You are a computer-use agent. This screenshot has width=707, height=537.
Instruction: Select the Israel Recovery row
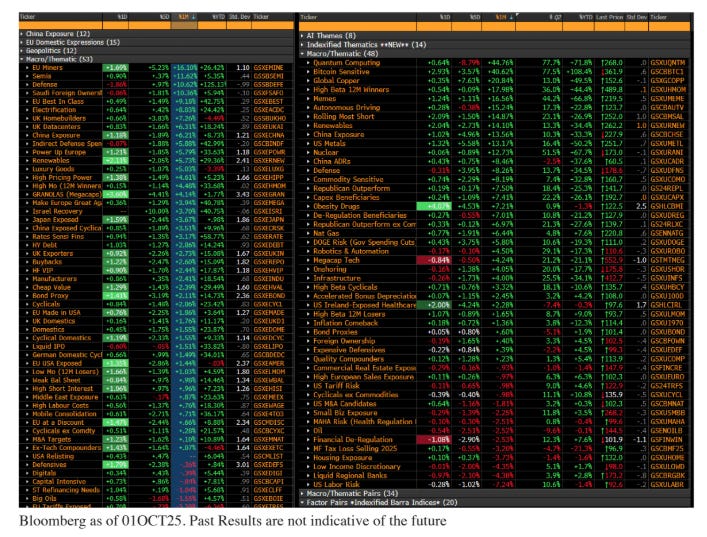(156, 211)
